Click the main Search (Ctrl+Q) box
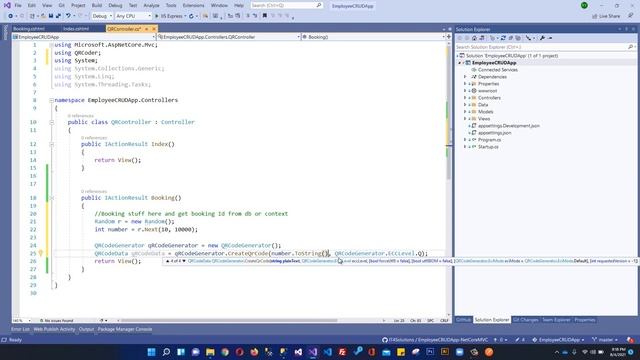Image resolution: width=640 pixels, height=360 pixels. pos(287,5)
